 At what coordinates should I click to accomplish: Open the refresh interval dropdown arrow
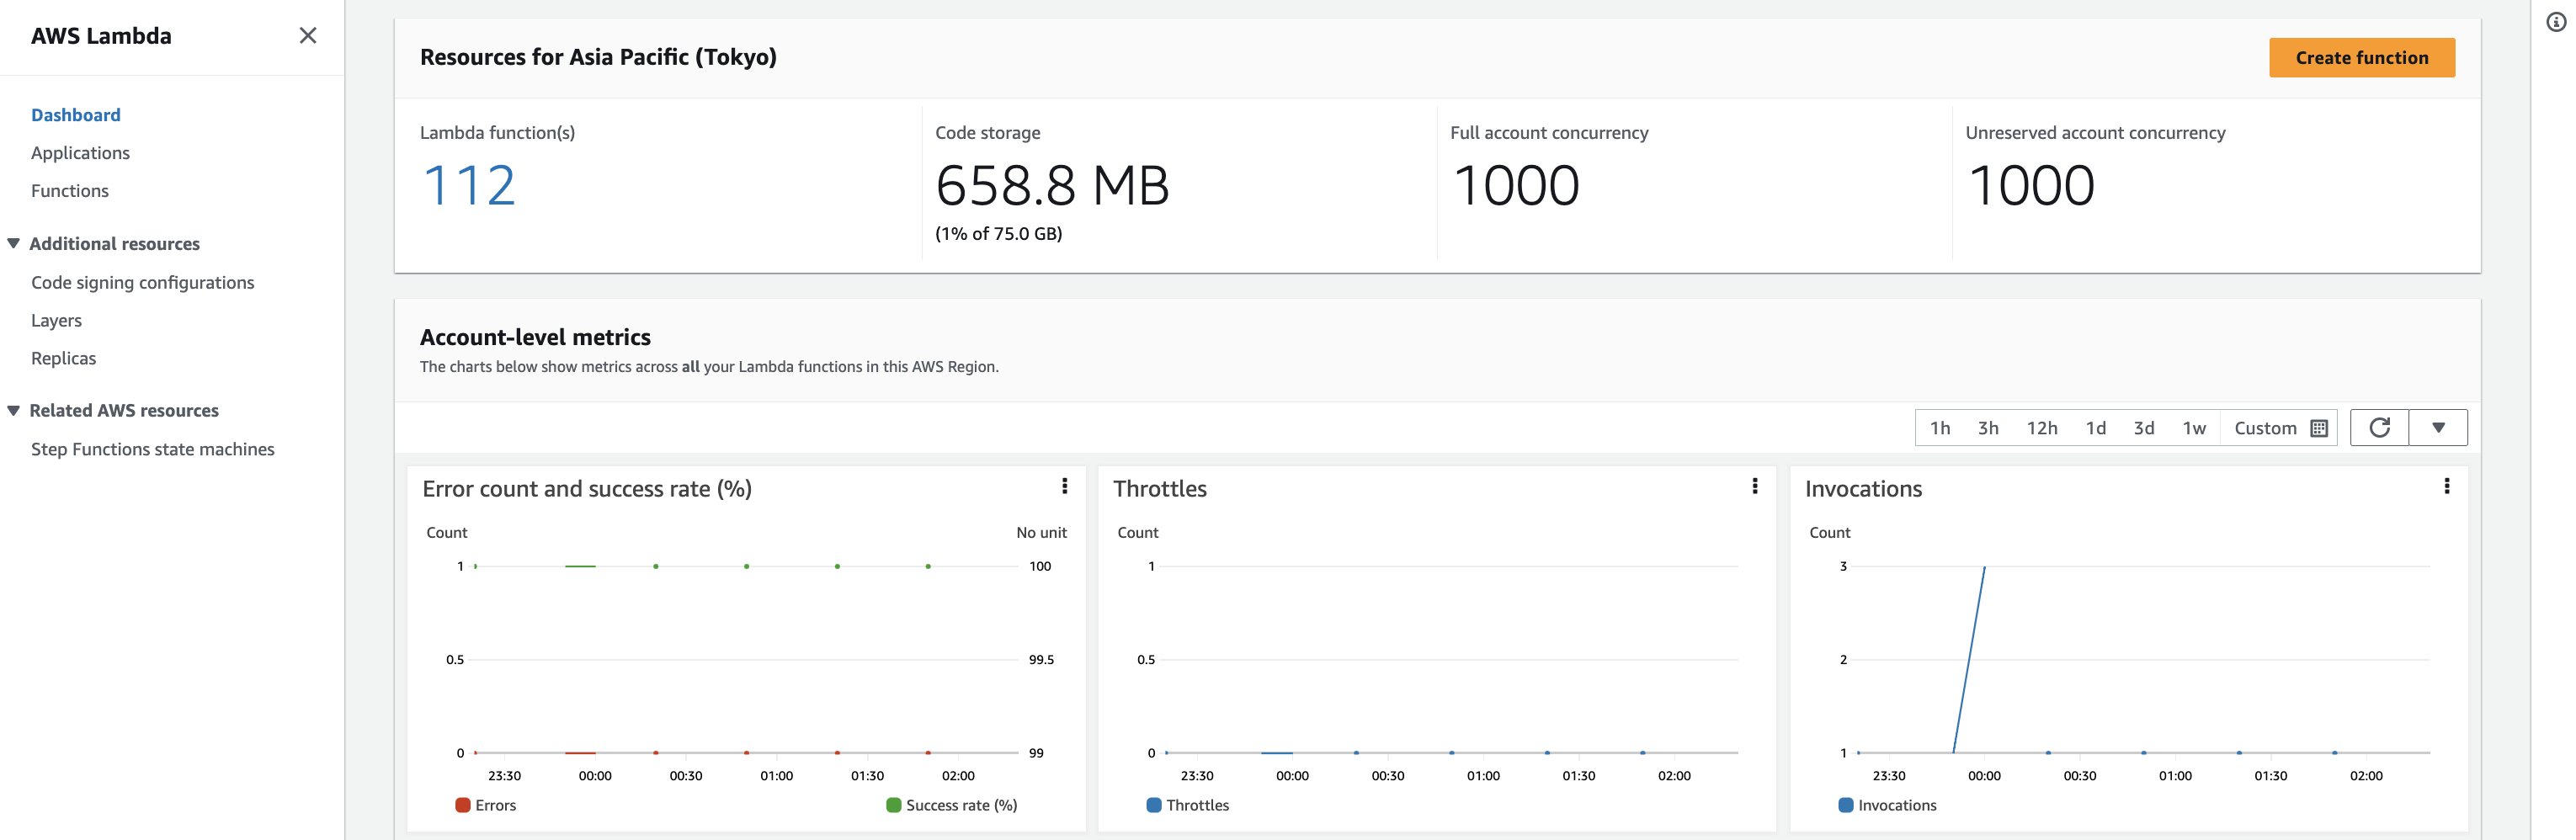pos(2438,428)
